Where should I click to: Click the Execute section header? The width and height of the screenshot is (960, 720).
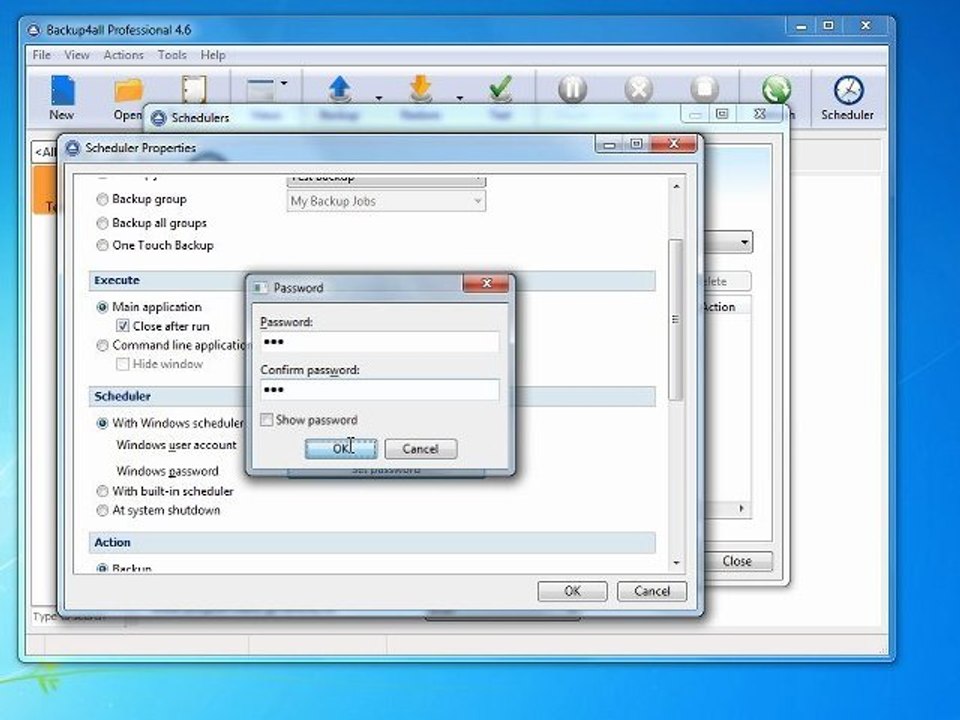tap(372, 280)
